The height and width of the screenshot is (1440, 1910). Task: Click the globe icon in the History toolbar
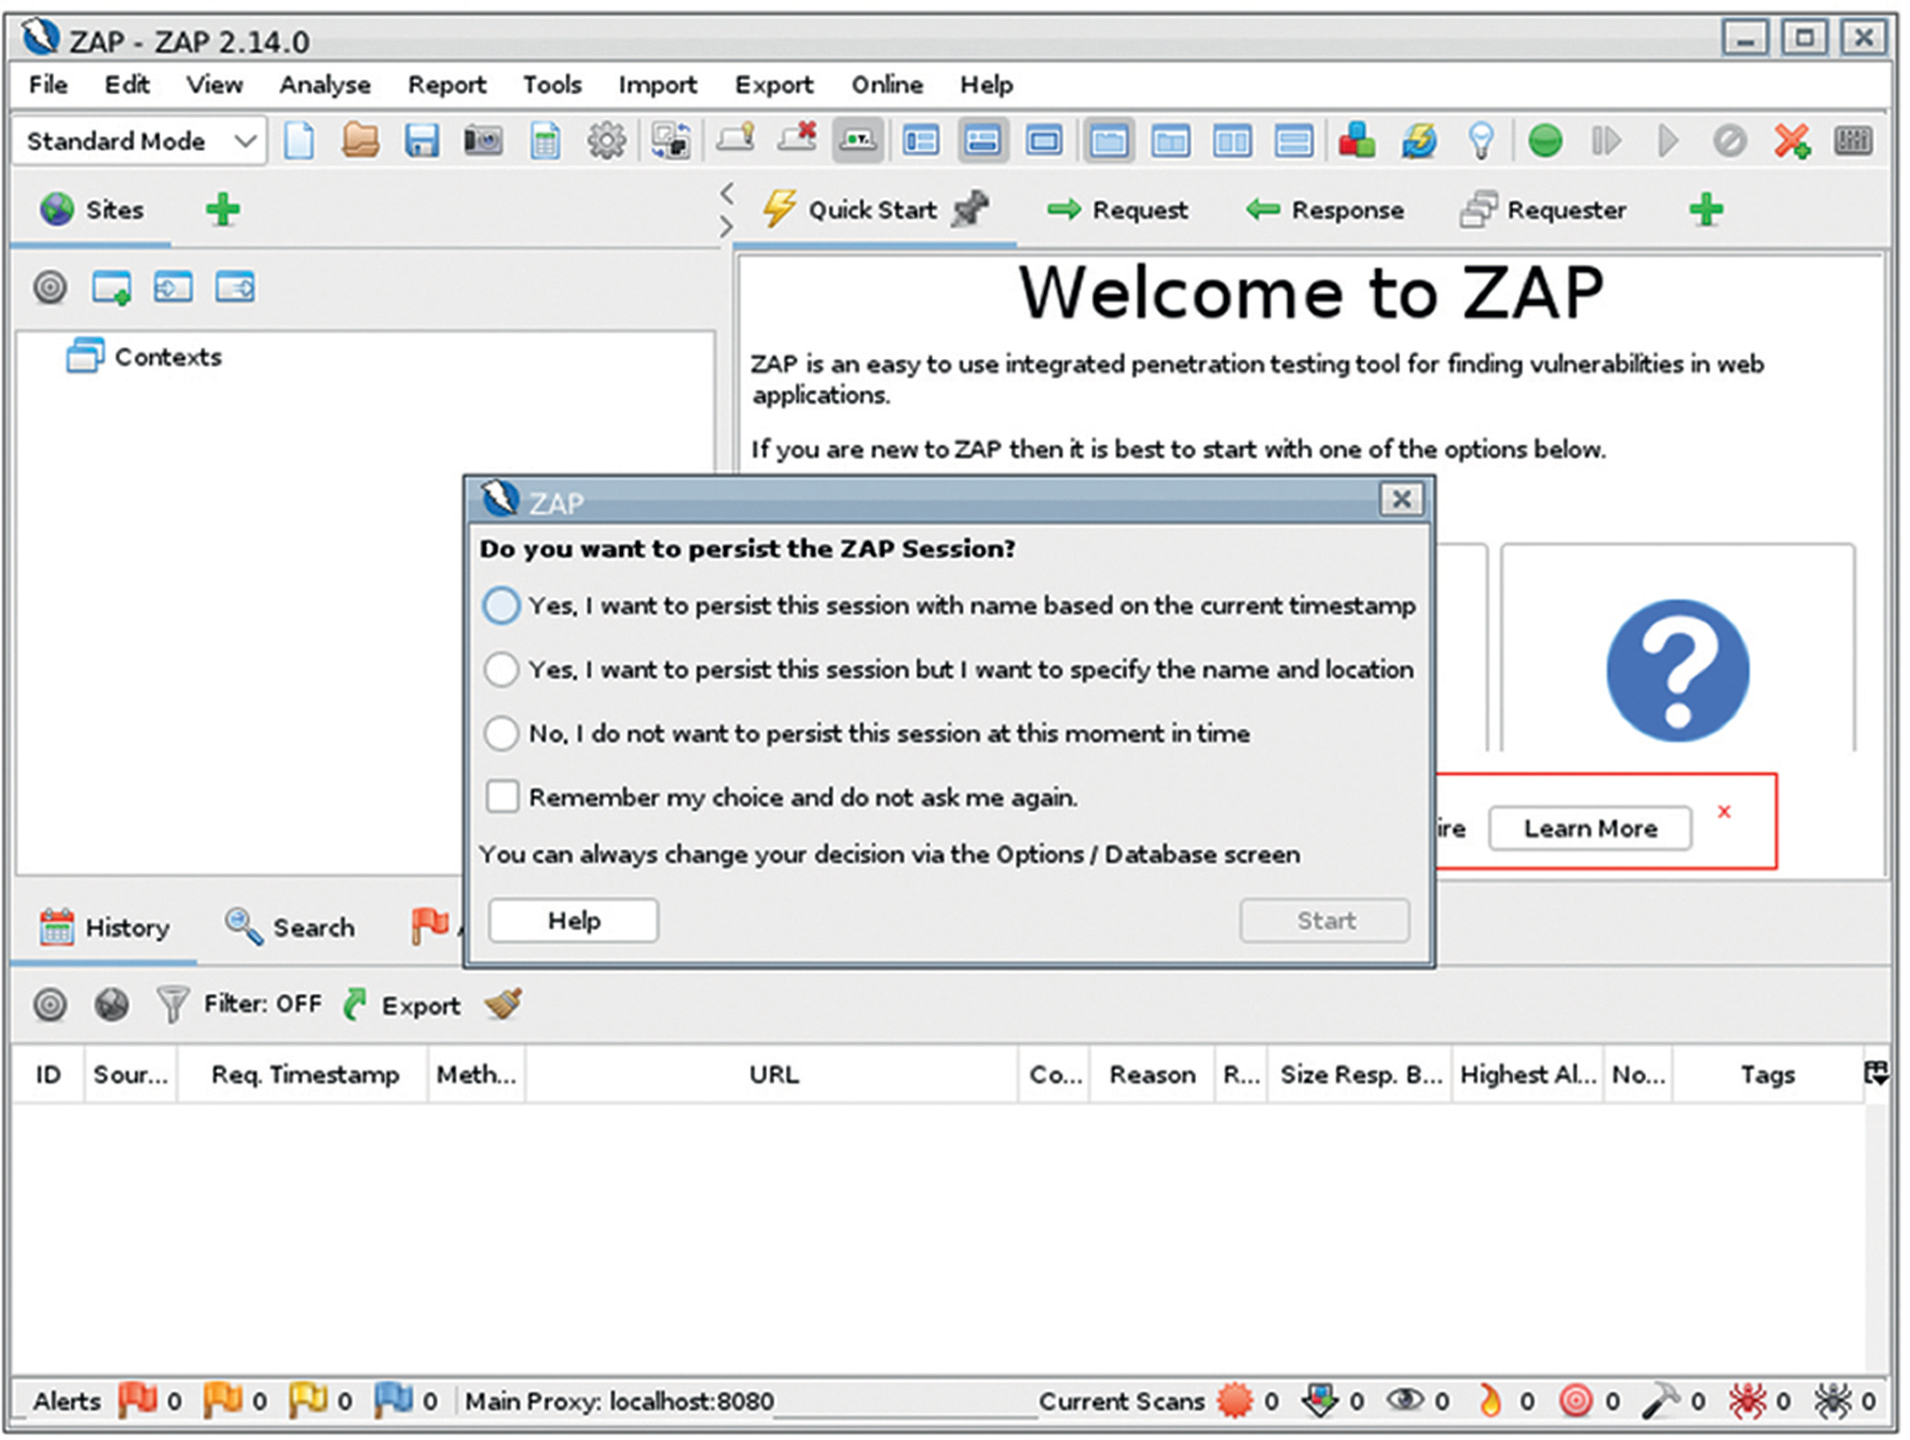coord(112,1004)
